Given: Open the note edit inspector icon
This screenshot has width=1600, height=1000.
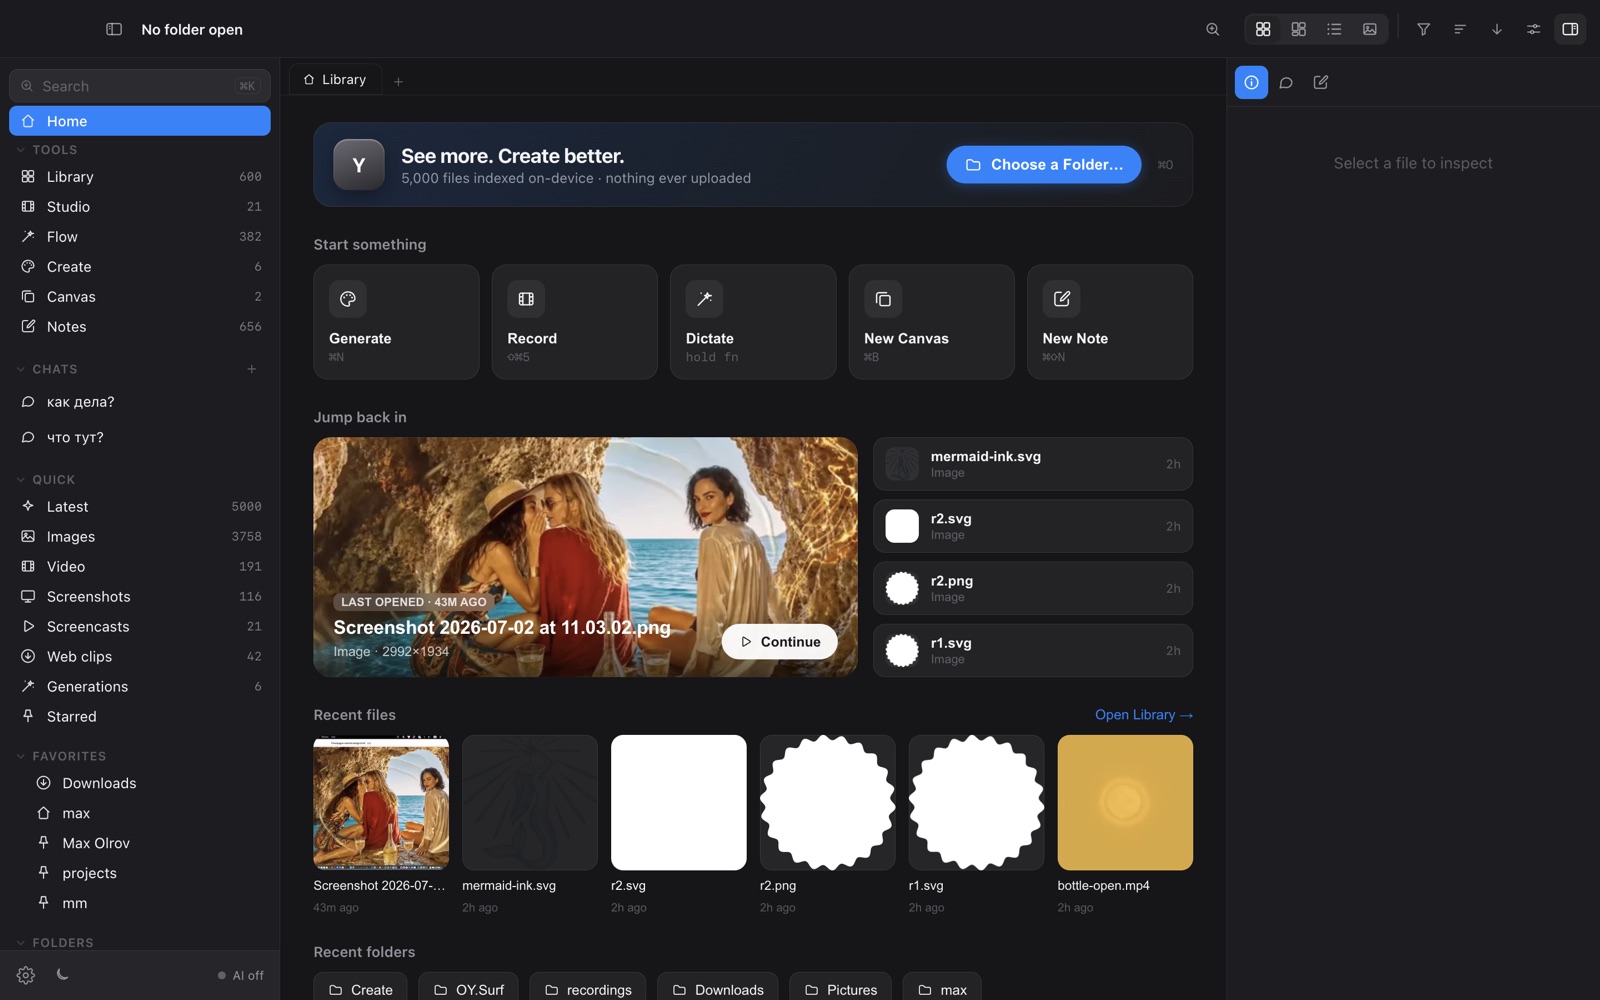Looking at the screenshot, I should pyautogui.click(x=1321, y=82).
